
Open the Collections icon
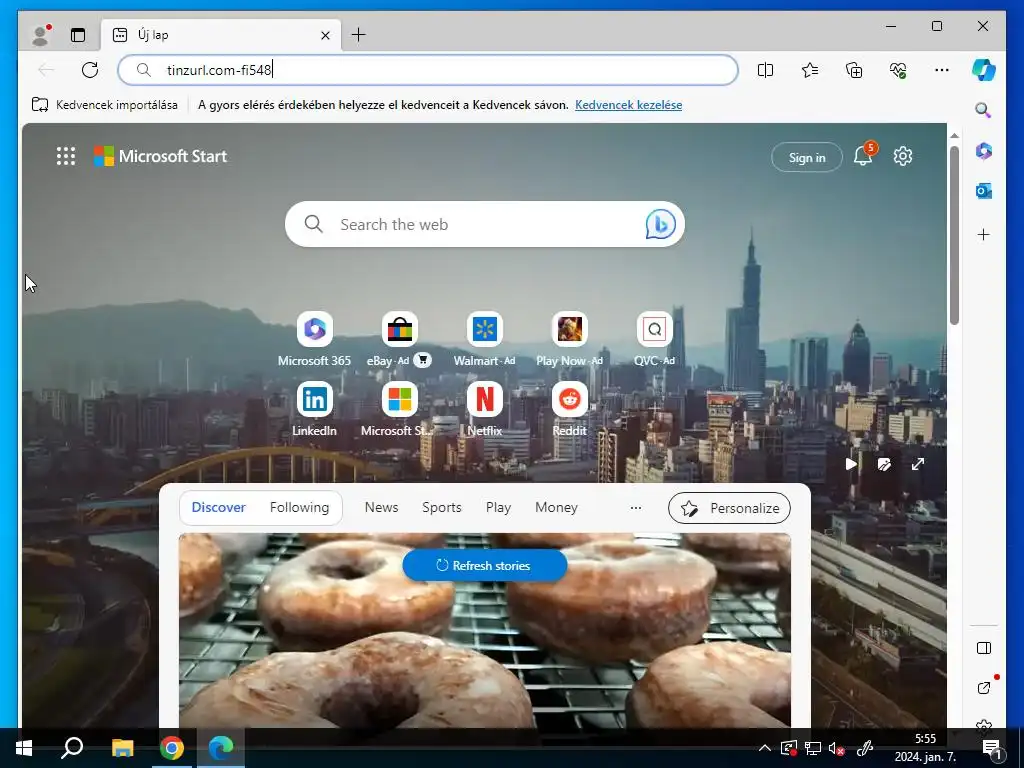pos(854,70)
